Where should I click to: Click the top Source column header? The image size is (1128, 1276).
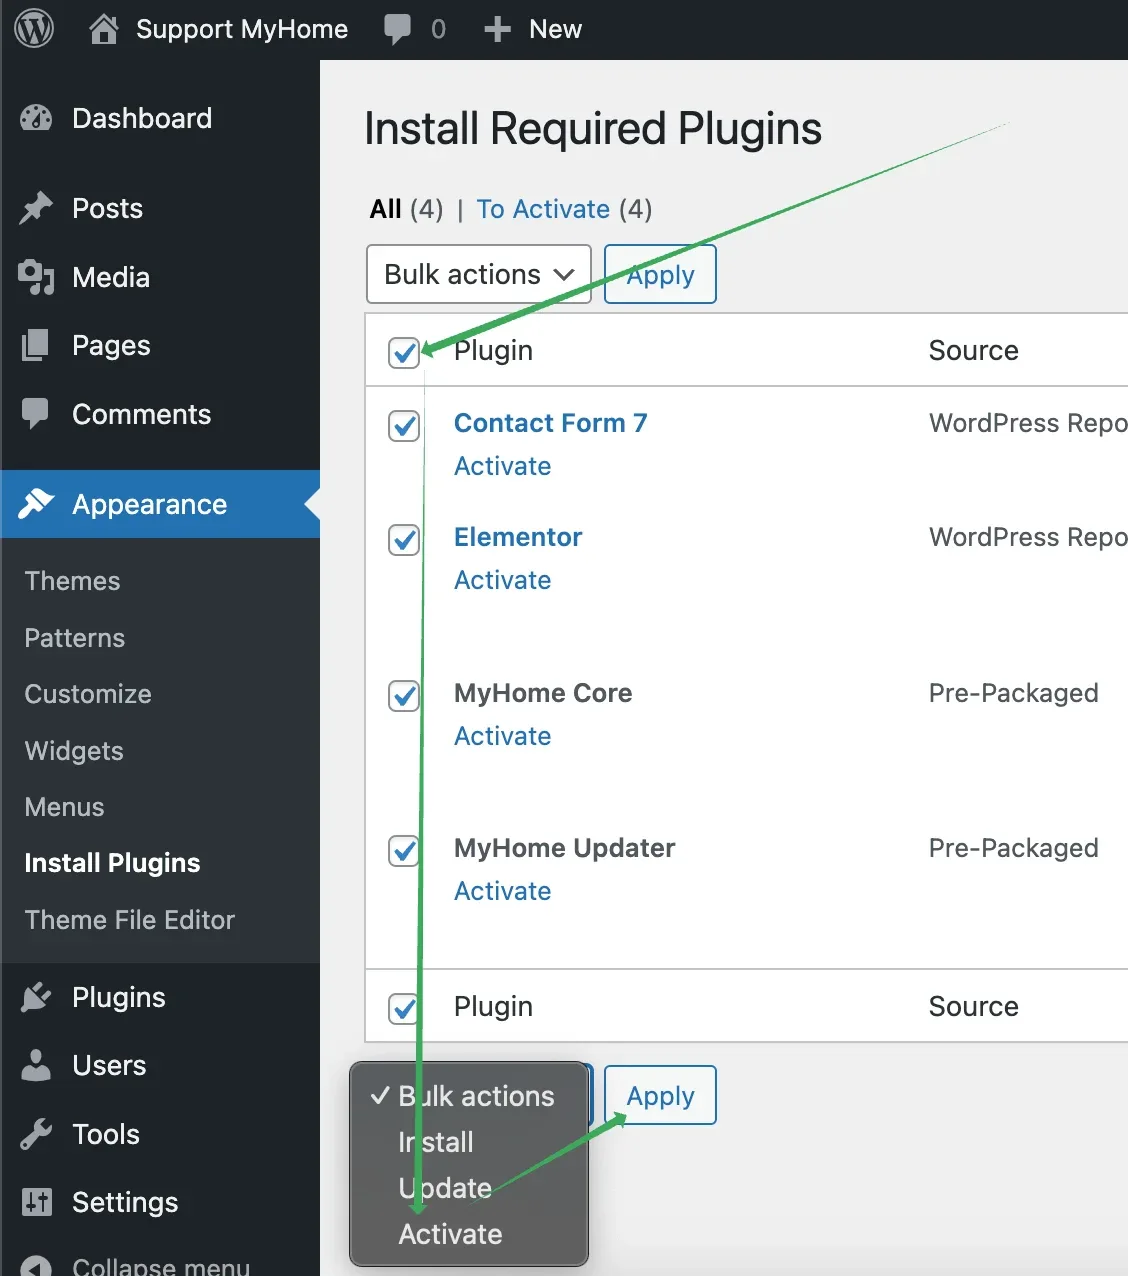point(973,350)
